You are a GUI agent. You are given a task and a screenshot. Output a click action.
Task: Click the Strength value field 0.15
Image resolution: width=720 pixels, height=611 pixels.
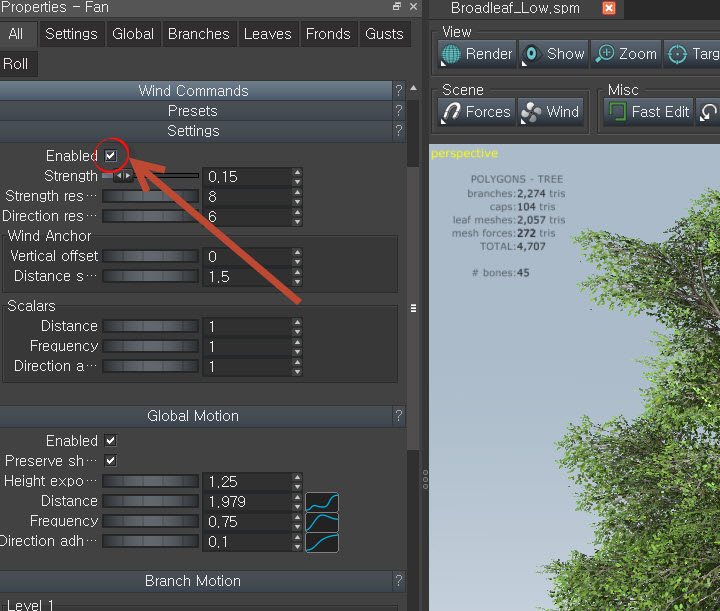[247, 177]
